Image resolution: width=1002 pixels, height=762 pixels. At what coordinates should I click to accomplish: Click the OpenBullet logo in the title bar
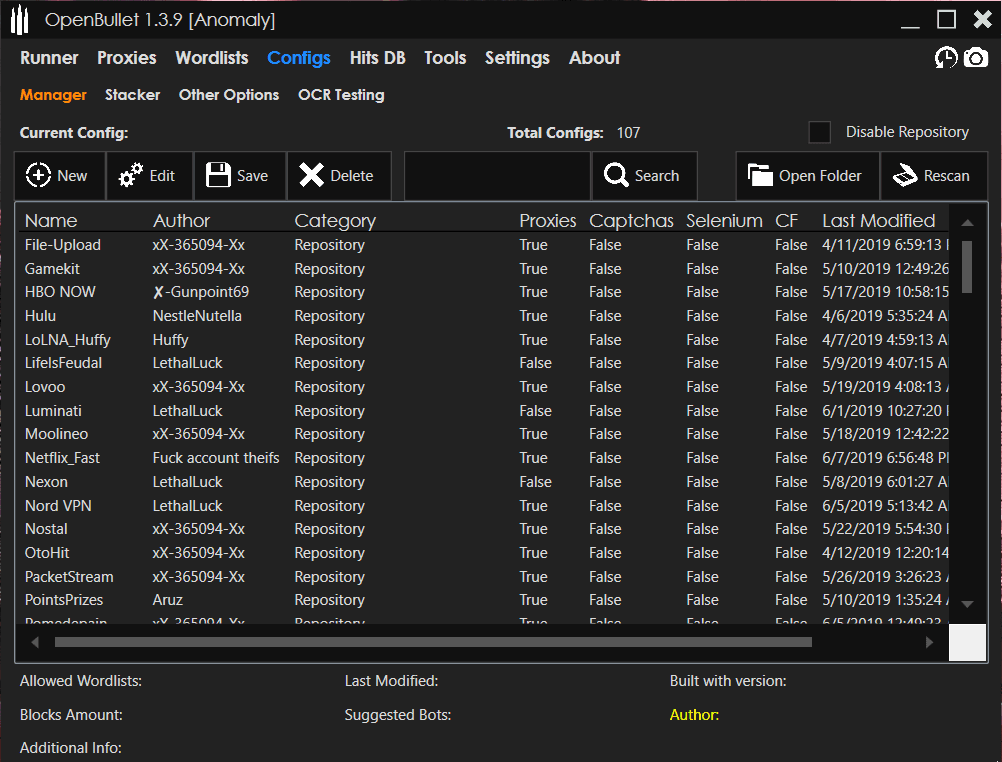point(18,19)
